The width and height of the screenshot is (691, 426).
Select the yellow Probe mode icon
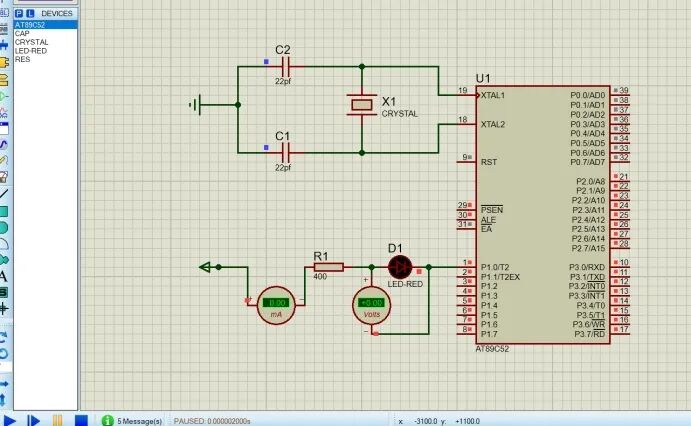point(4,160)
